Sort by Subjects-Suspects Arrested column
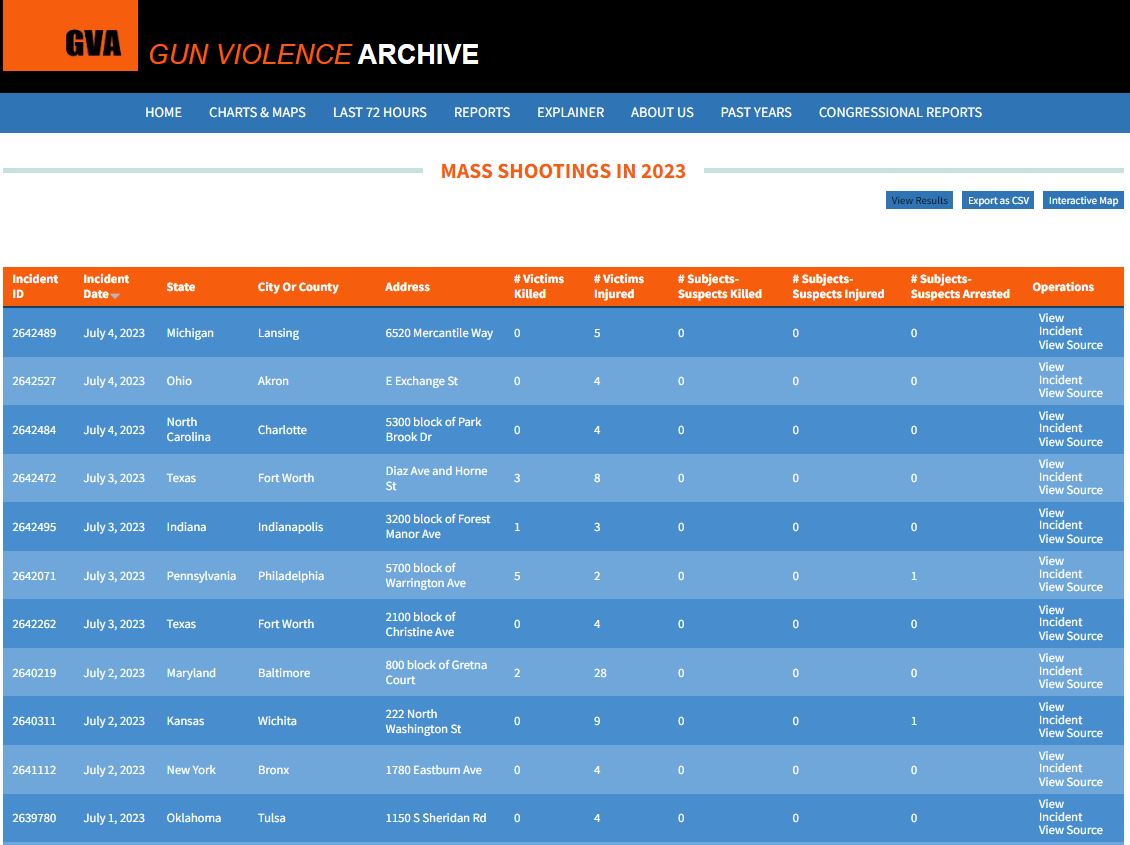1130x845 pixels. click(960, 287)
